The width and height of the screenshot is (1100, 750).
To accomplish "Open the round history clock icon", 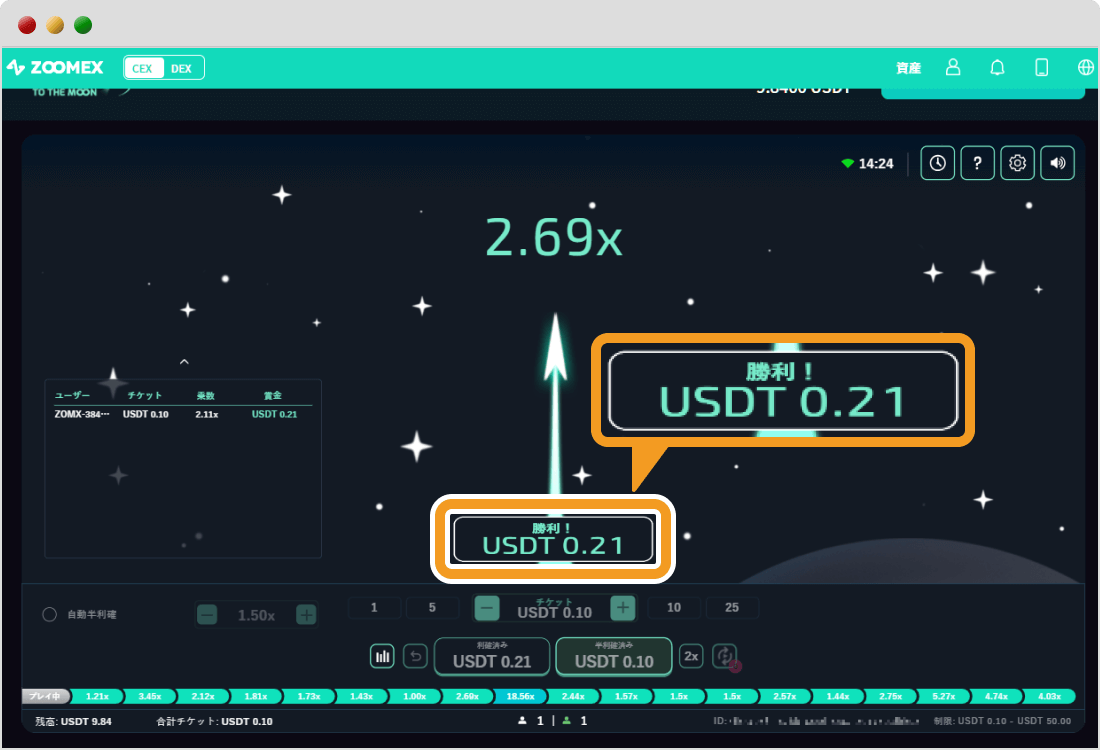I will [937, 163].
